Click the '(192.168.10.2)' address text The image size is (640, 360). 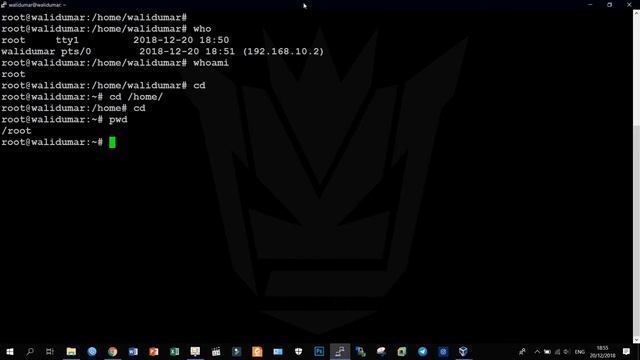click(283, 51)
